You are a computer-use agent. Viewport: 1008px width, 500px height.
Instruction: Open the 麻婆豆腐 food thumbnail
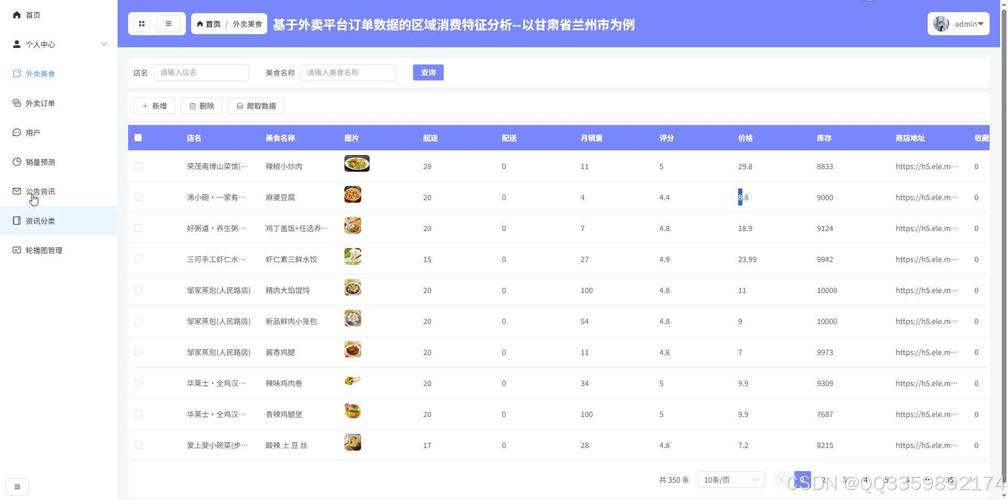coord(353,195)
